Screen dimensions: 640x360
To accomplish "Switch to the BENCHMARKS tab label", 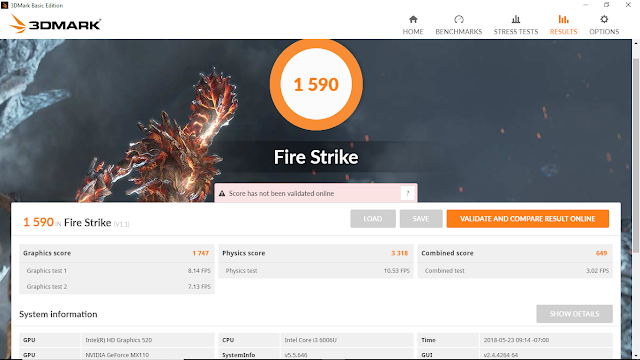I will point(459,31).
